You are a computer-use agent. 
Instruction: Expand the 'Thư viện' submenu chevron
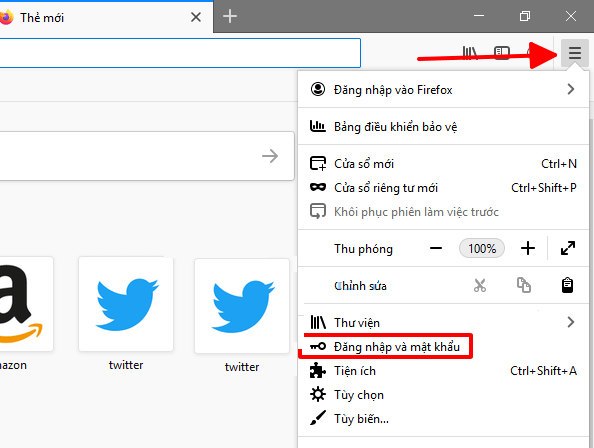[571, 322]
